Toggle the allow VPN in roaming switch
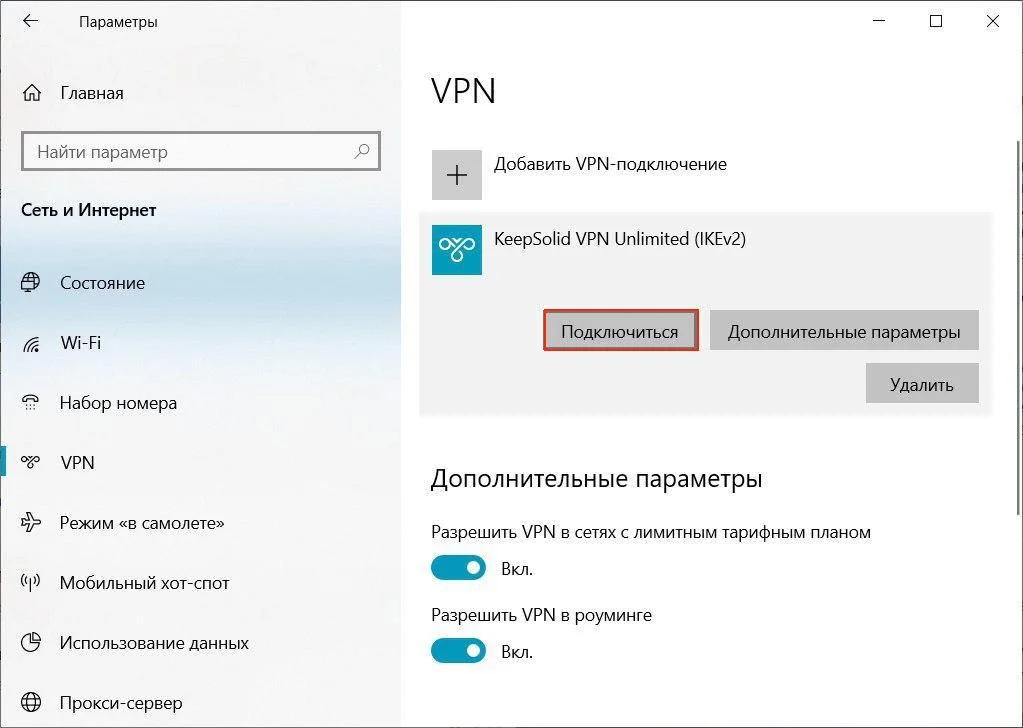1023x728 pixels. [x=457, y=652]
